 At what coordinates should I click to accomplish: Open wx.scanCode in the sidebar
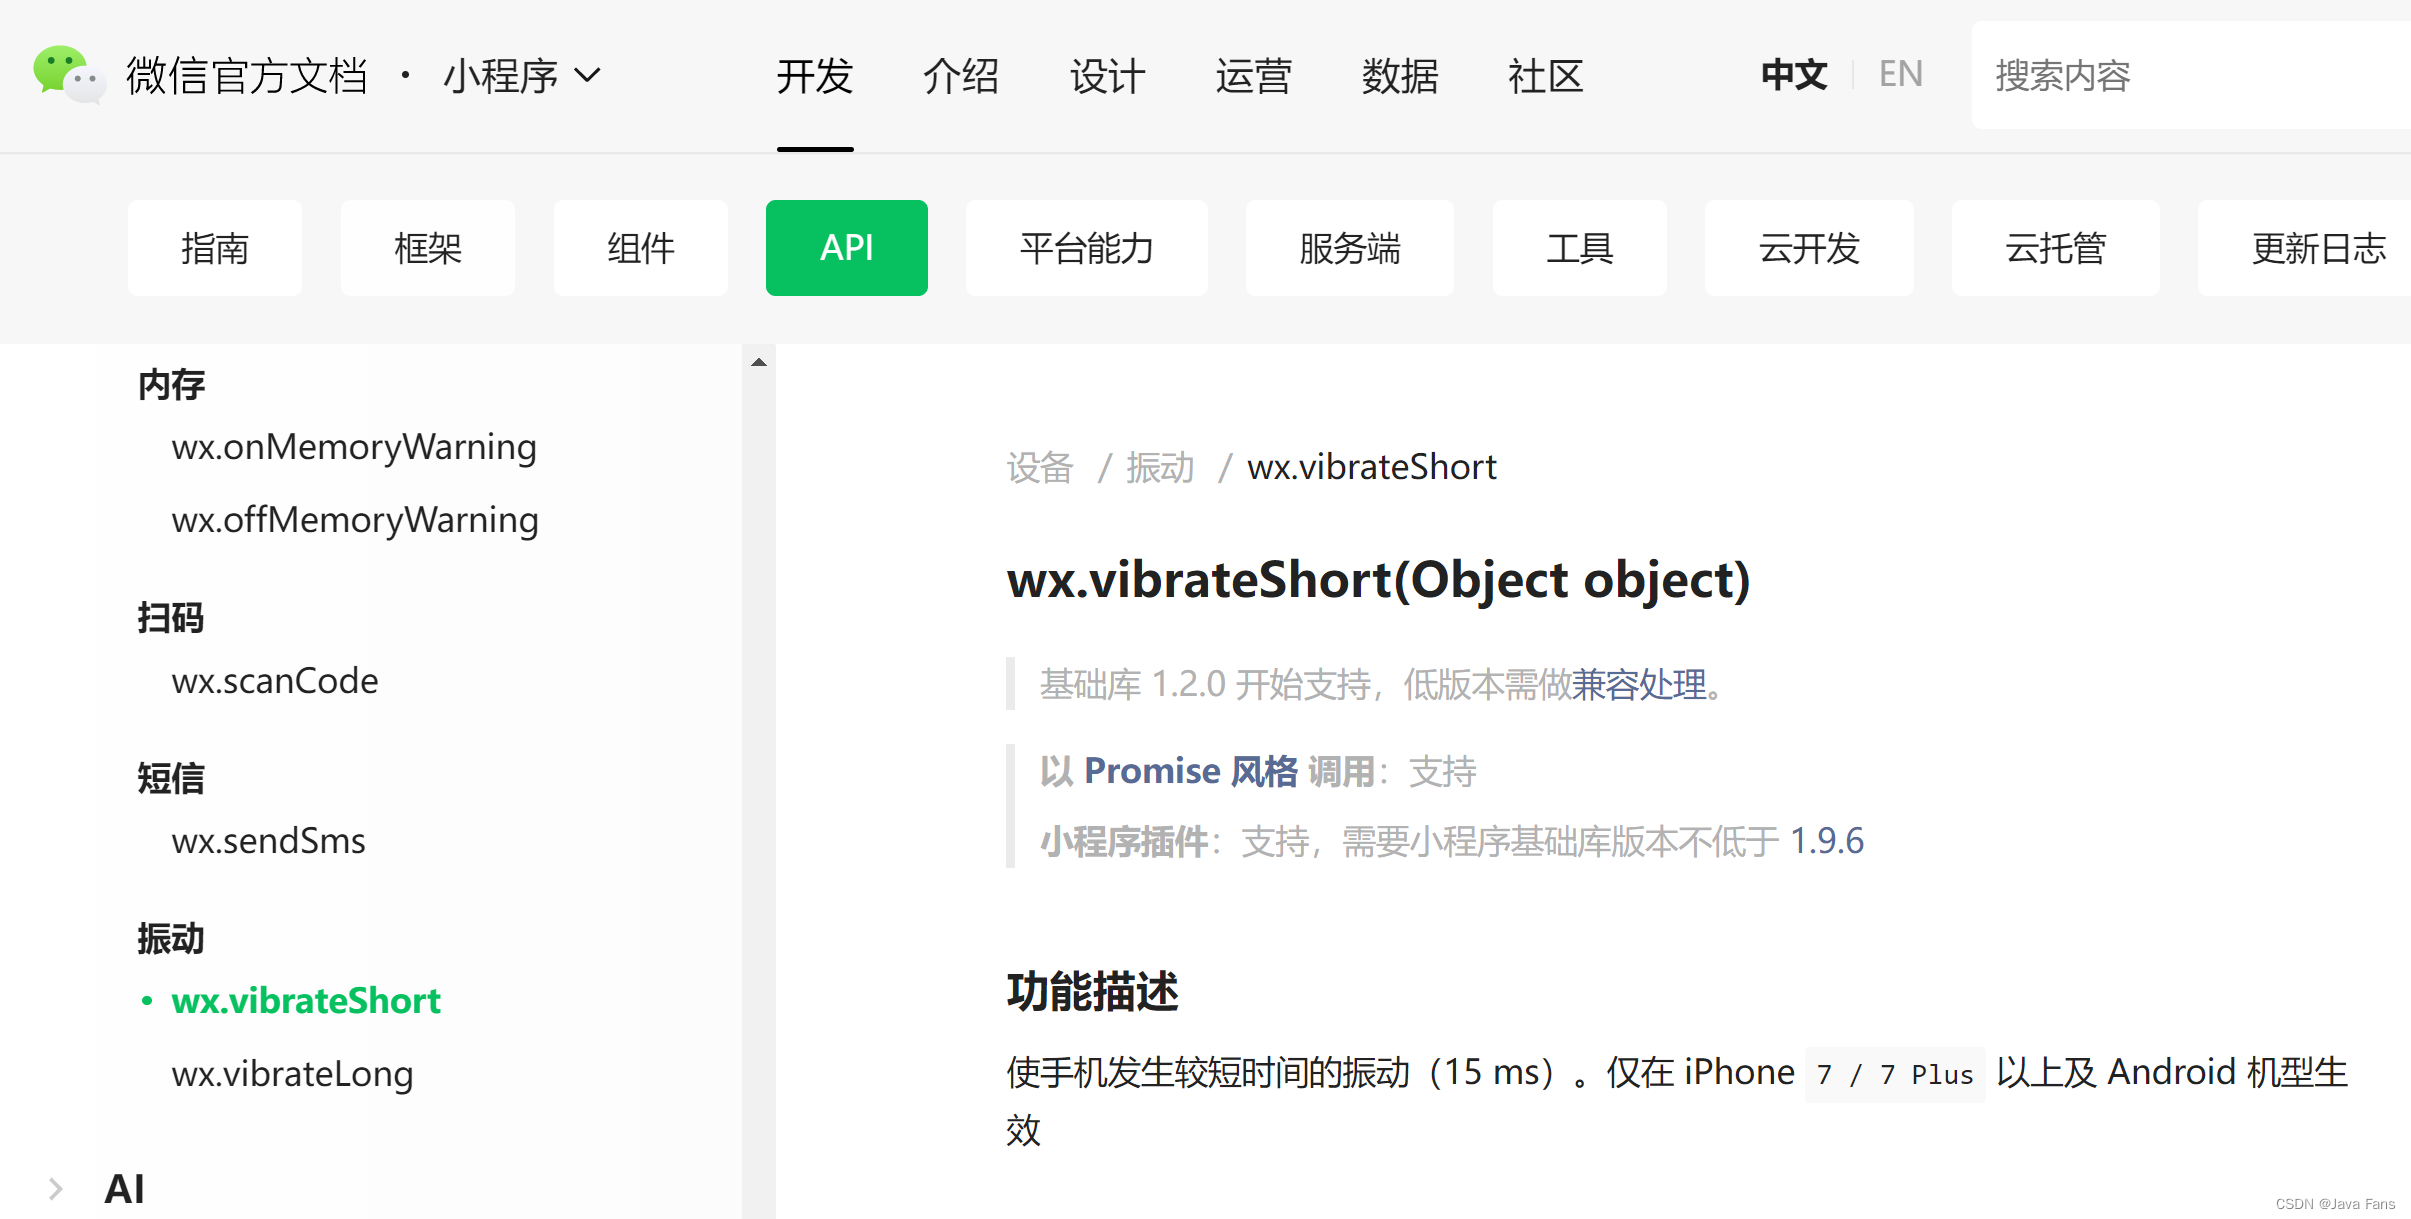point(275,681)
